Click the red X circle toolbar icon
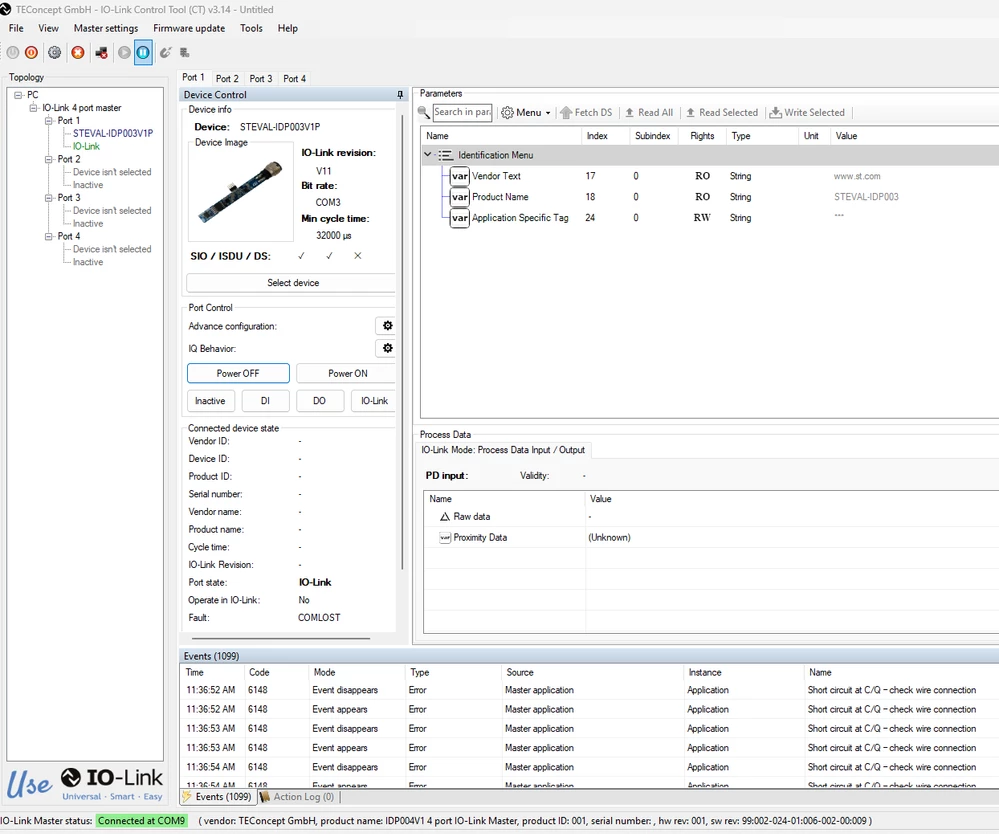 (78, 52)
